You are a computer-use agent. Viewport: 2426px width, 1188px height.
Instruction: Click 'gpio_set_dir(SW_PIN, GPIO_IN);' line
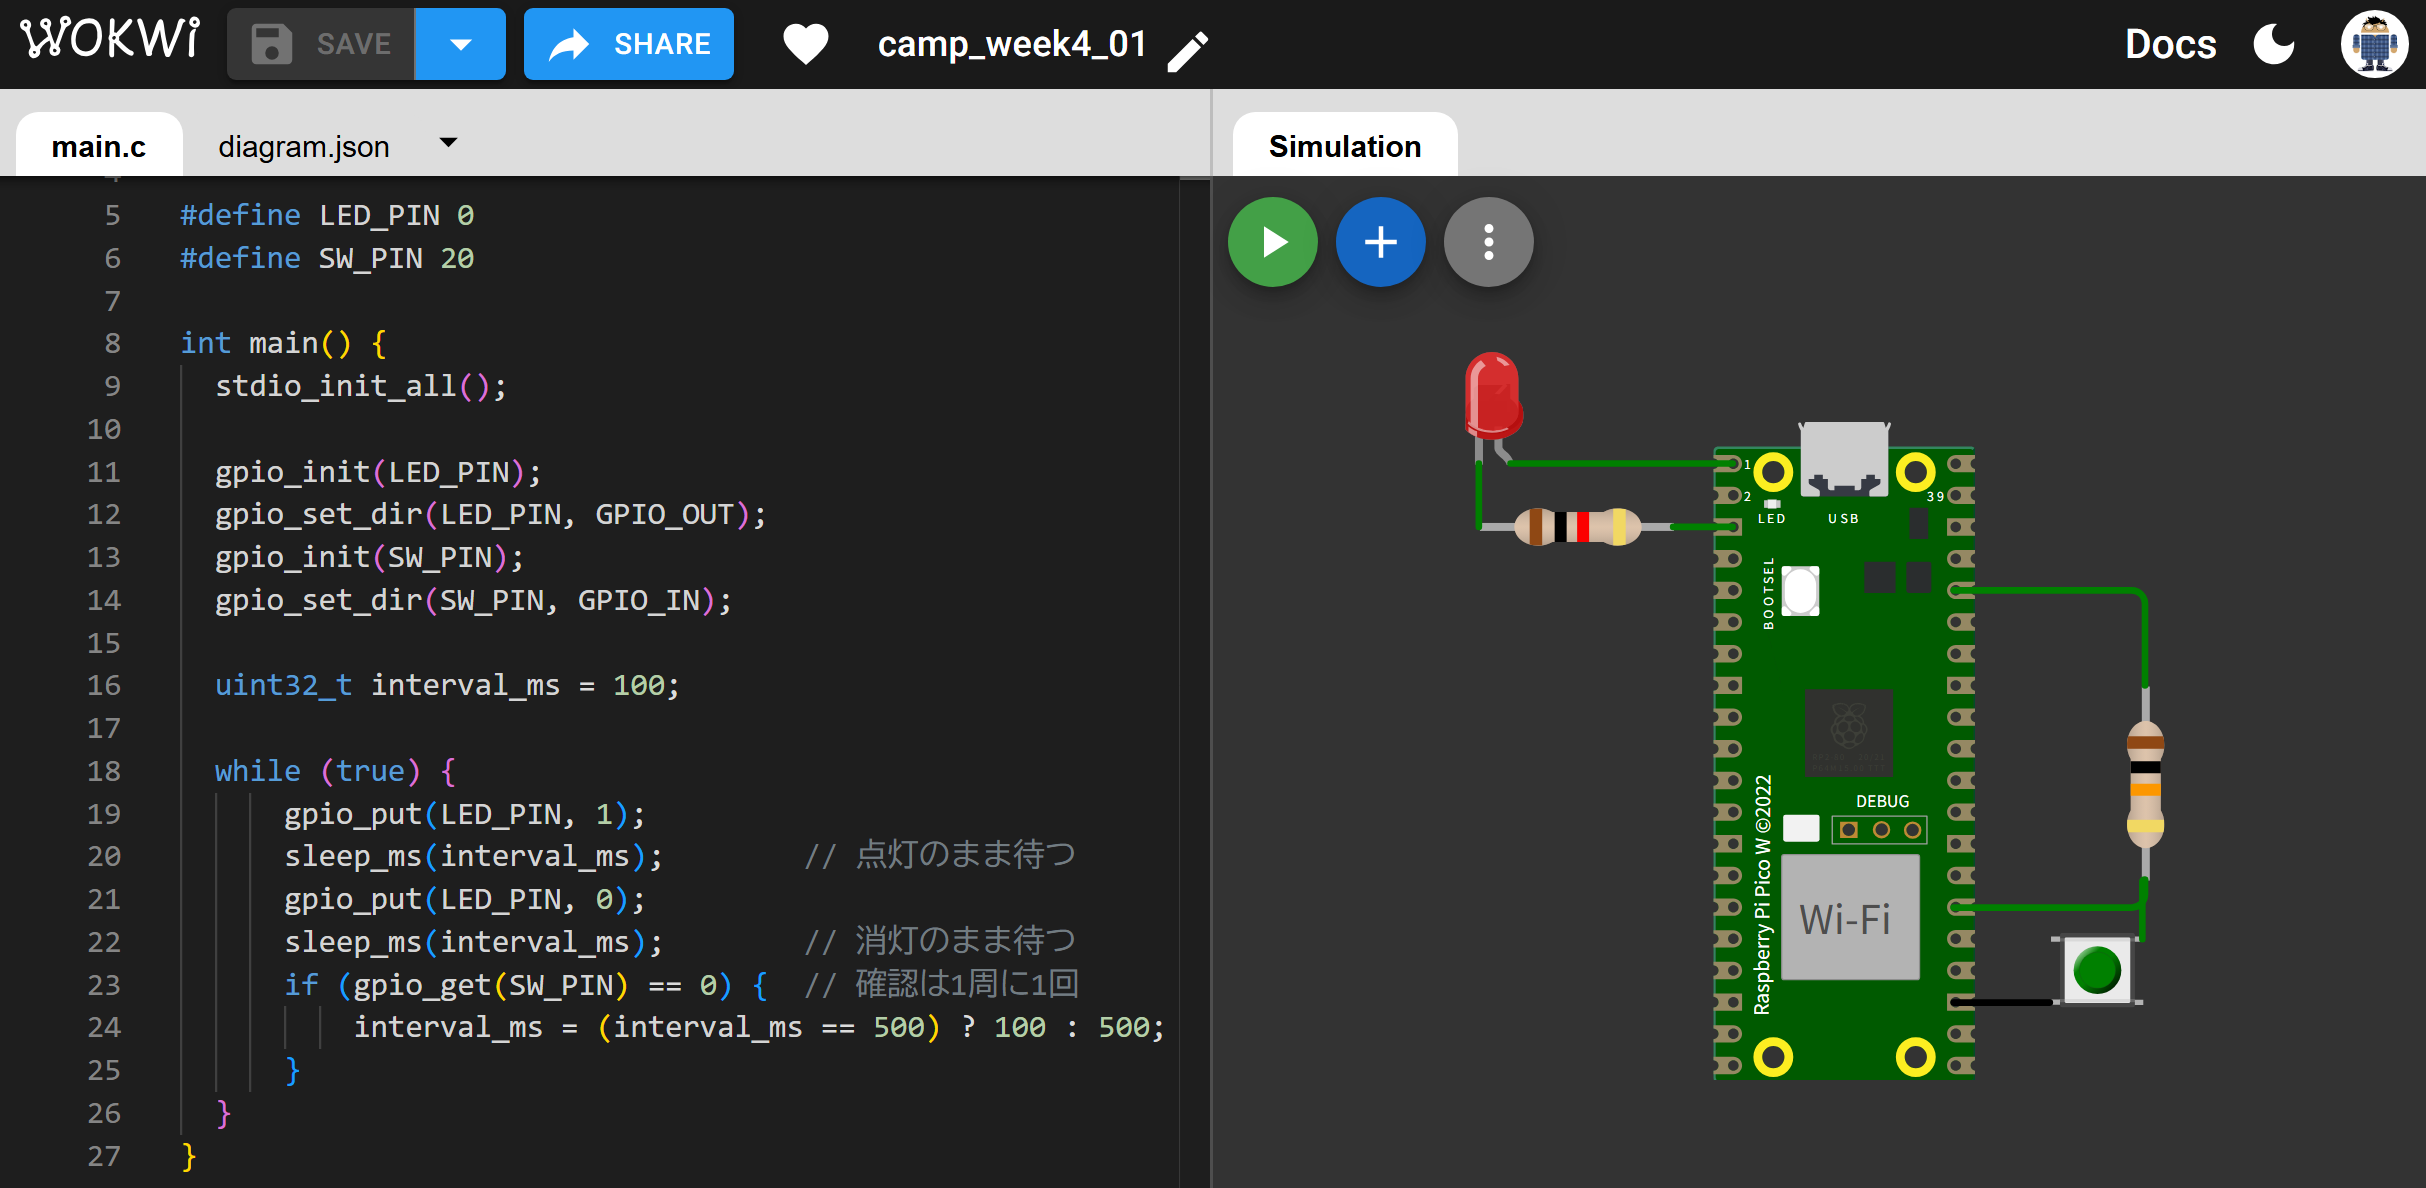coord(473,600)
